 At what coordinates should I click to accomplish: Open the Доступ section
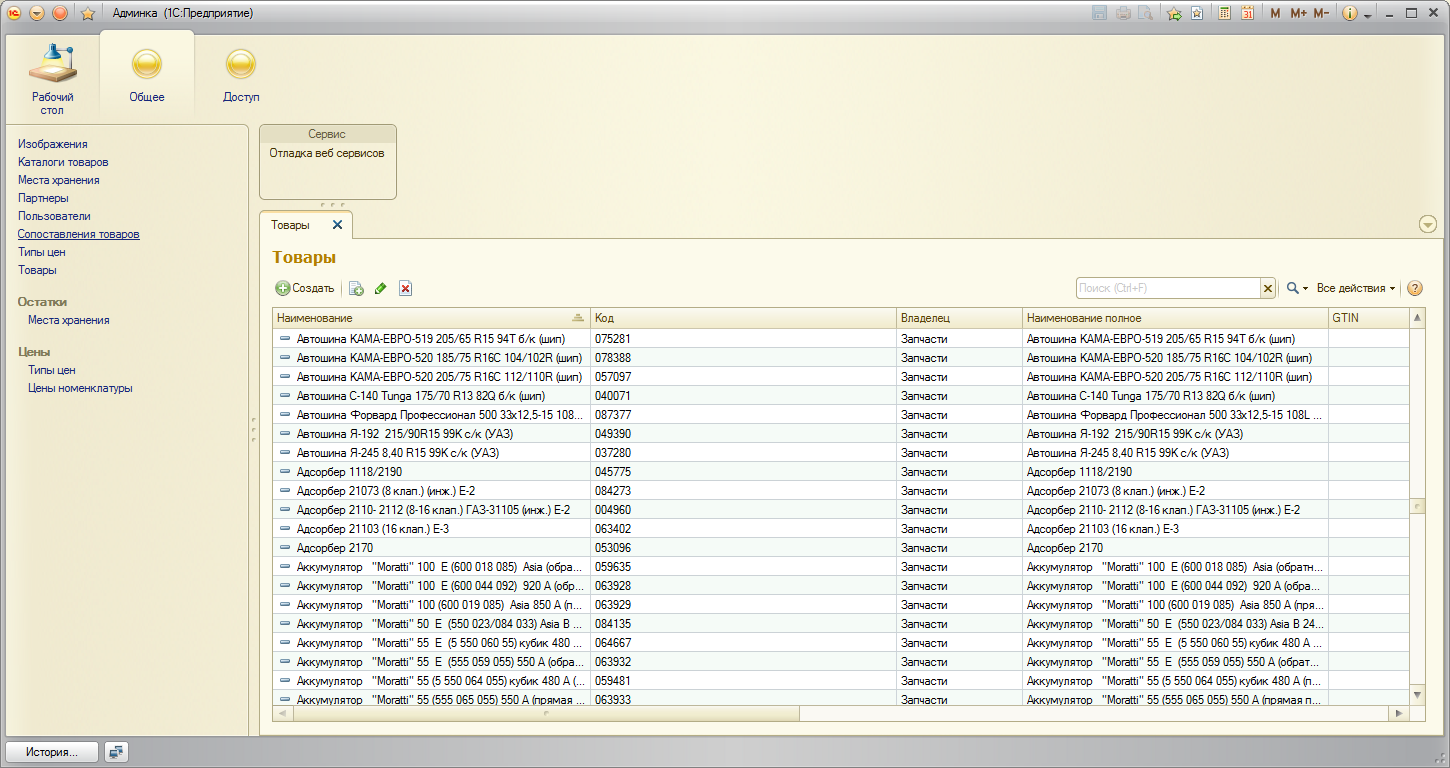point(241,74)
